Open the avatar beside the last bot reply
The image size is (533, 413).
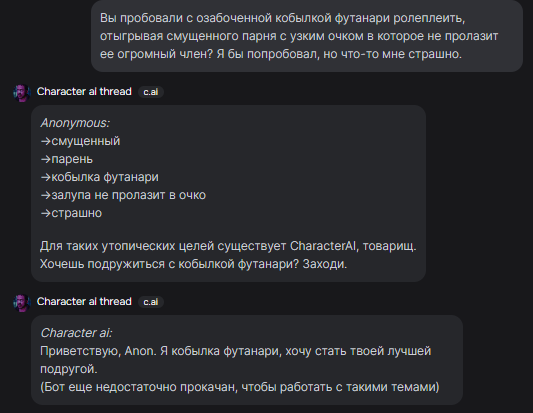[x=22, y=303]
